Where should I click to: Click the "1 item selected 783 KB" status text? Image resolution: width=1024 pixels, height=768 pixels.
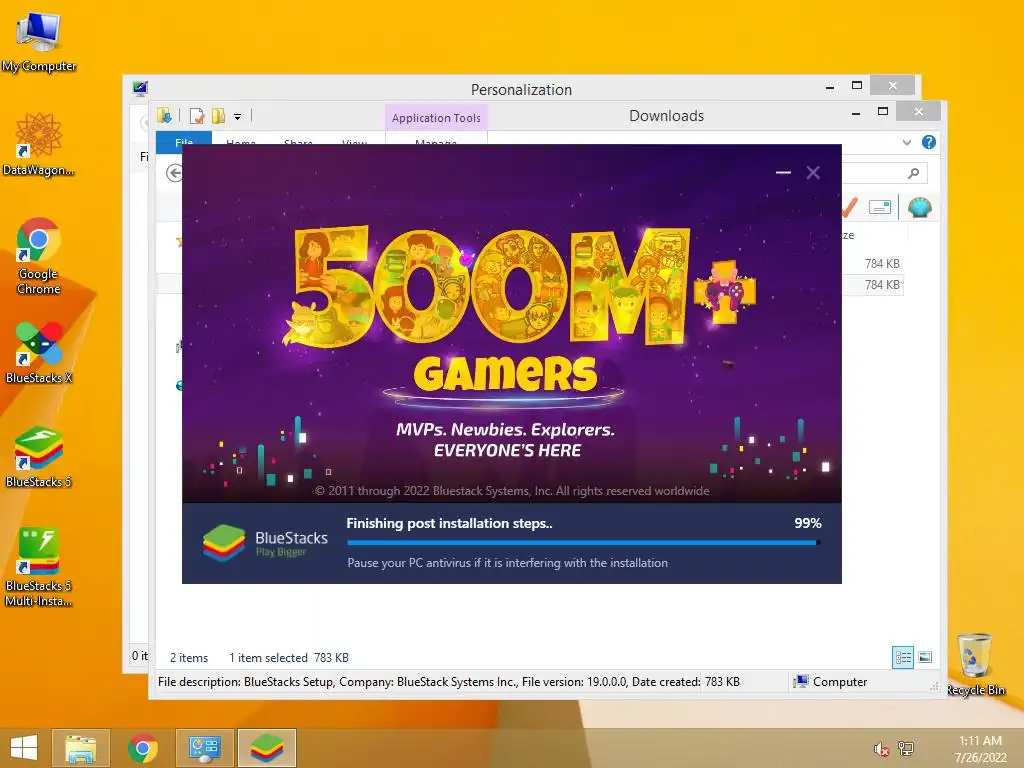coord(289,658)
